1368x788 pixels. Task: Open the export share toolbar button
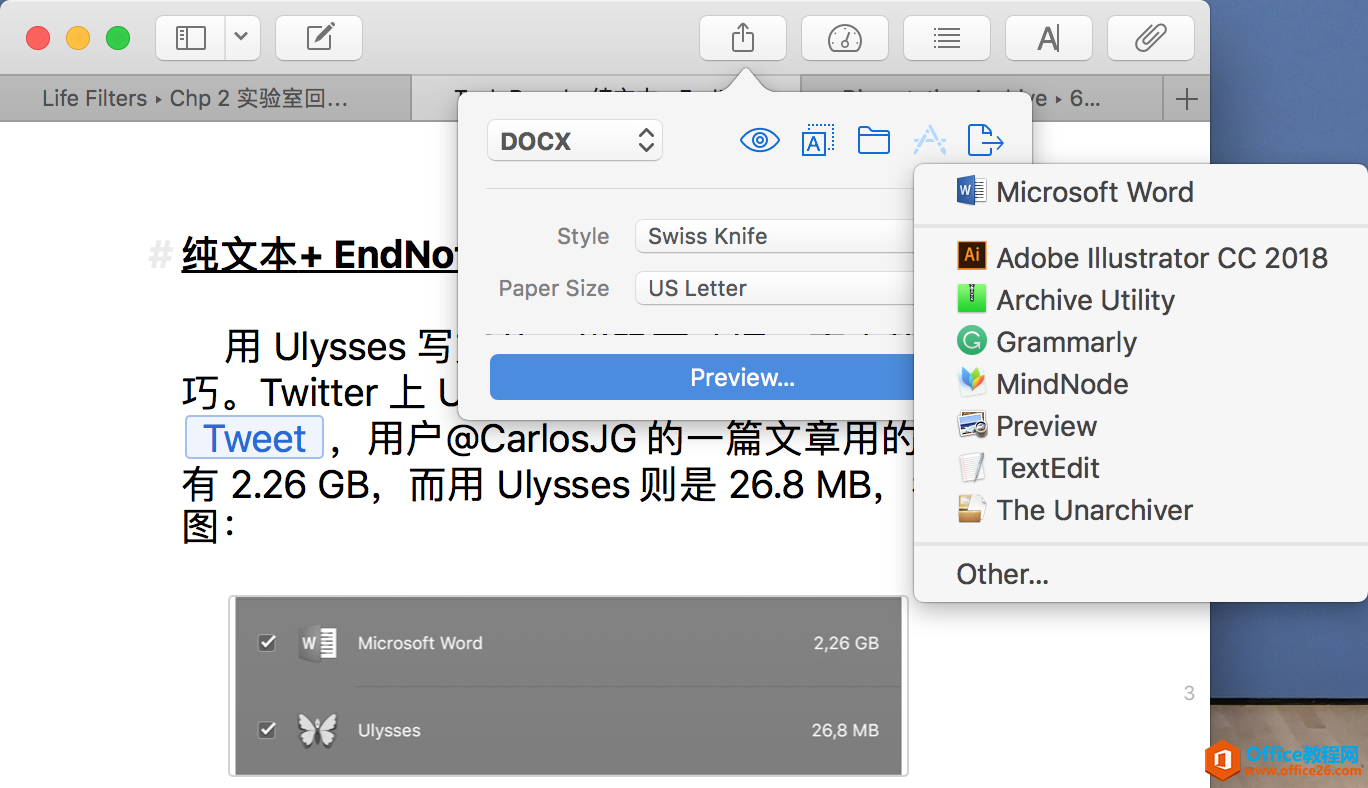[743, 39]
